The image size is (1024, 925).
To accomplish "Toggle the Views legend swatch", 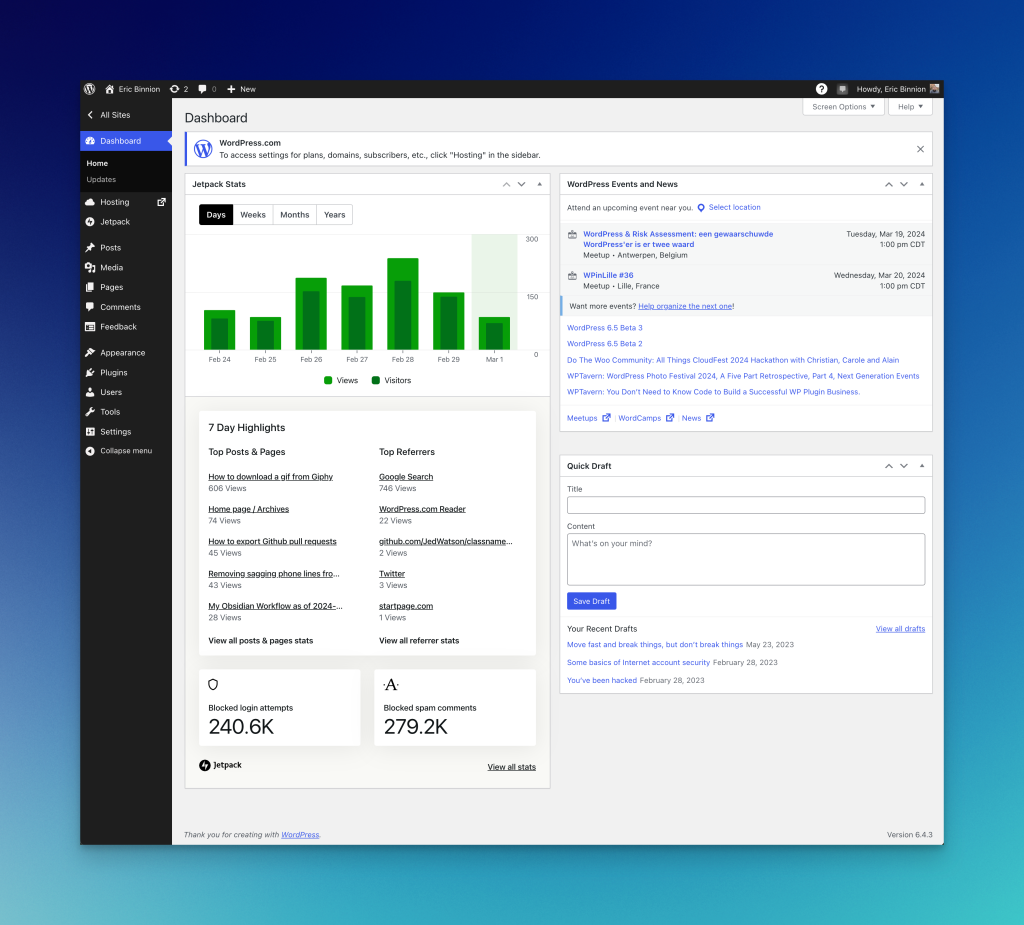I will [x=328, y=380].
